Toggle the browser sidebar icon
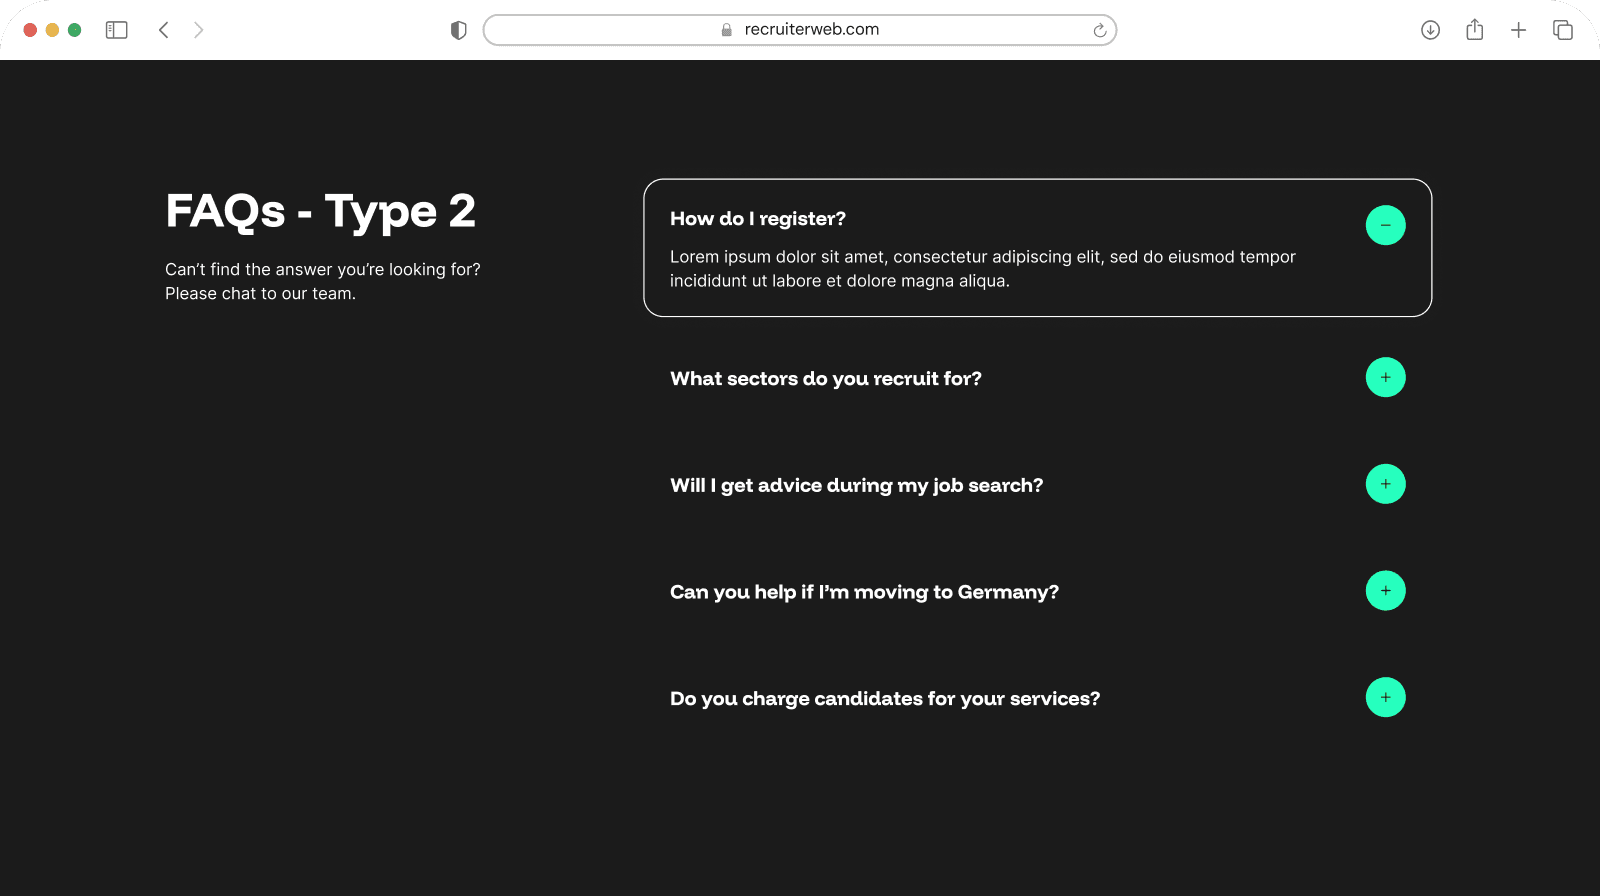The image size is (1600, 896). 117,30
